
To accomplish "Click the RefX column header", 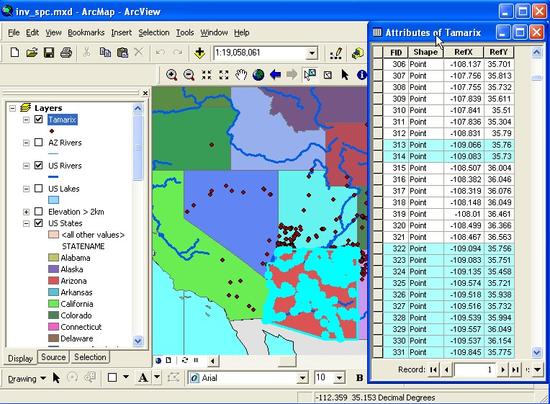I will [x=464, y=52].
